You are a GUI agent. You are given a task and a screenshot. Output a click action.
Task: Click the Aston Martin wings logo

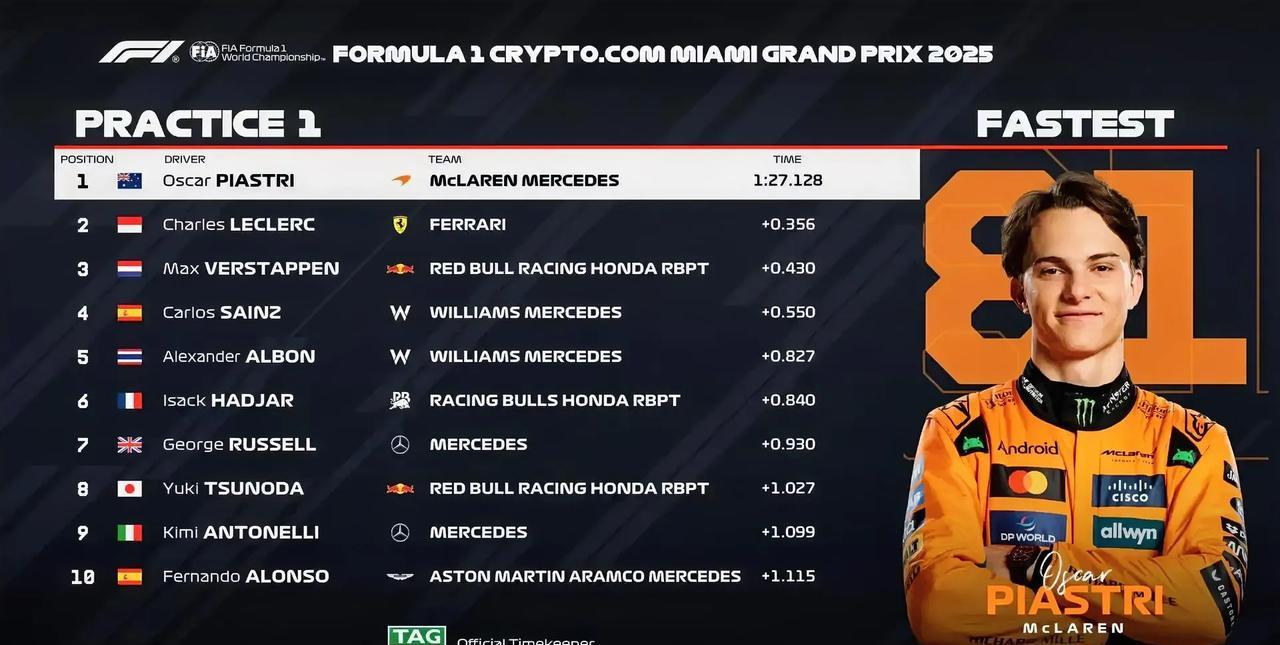coord(400,576)
